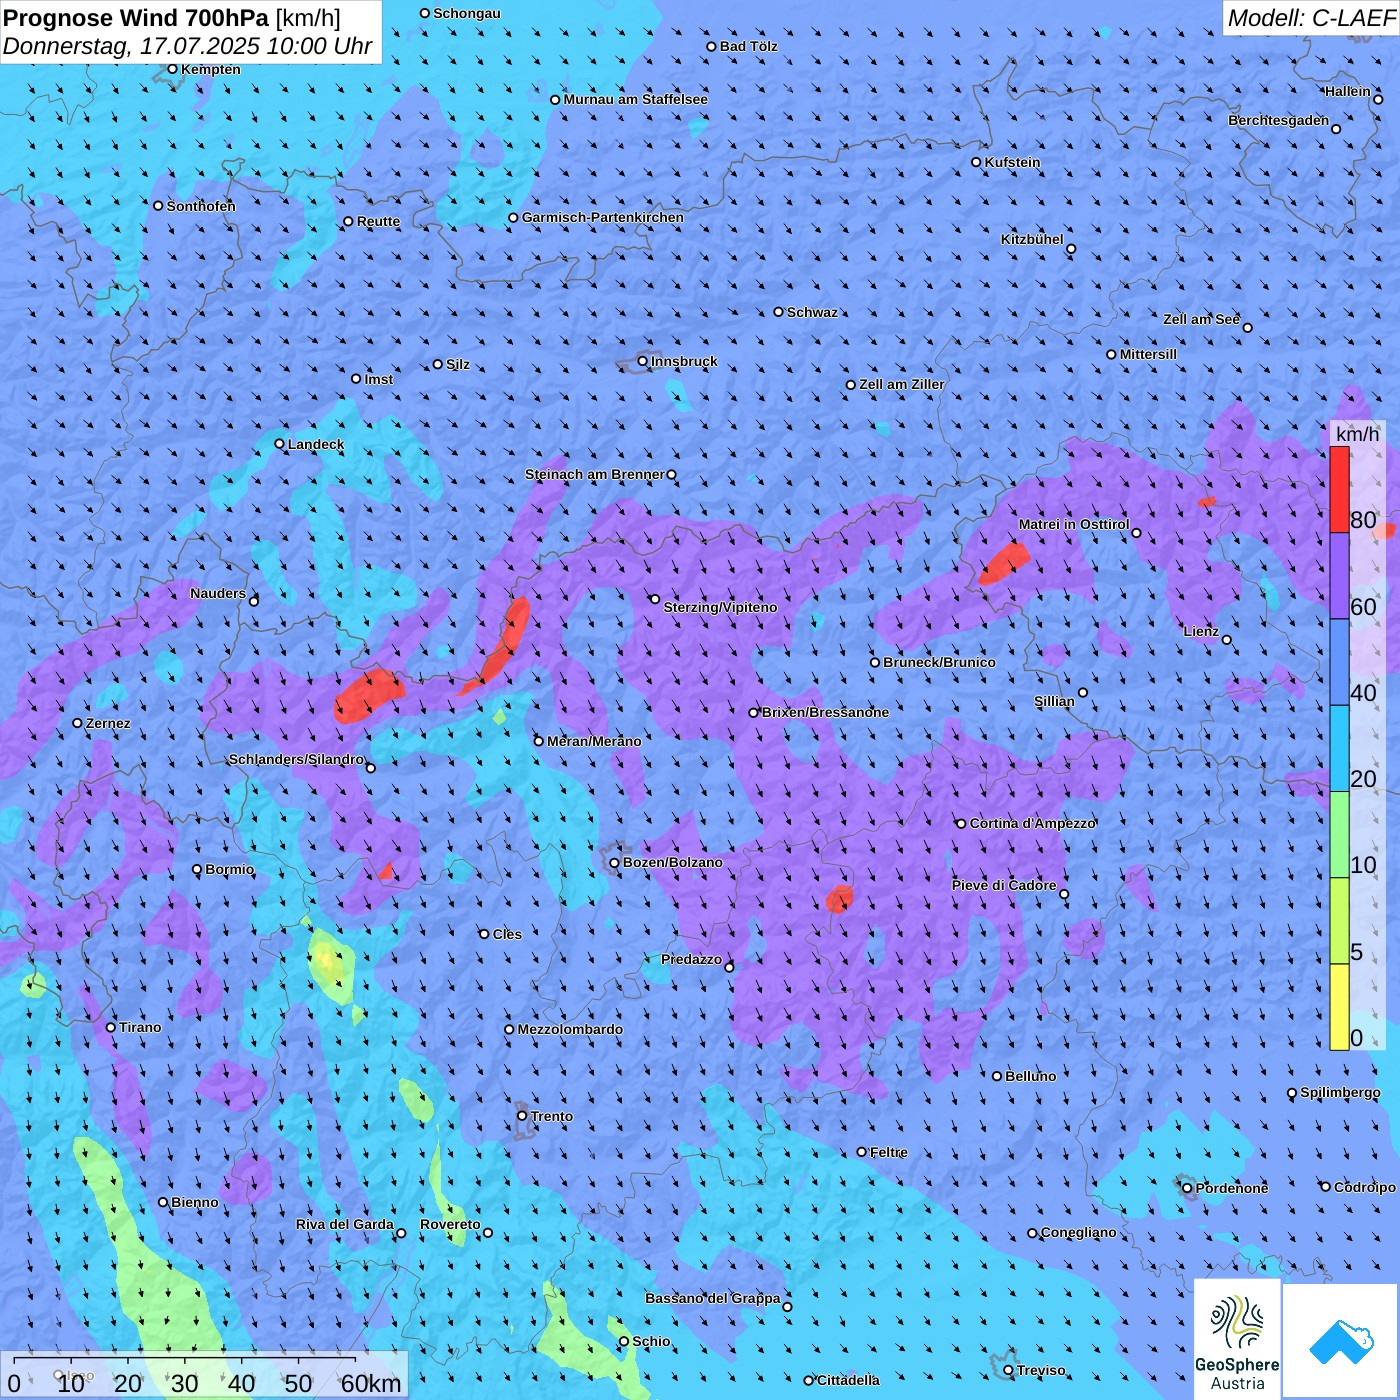Click the forecast date "Donnerstag, 17.07.2025 10:00 Uhr"
This screenshot has width=1400, height=1400.
(x=188, y=46)
